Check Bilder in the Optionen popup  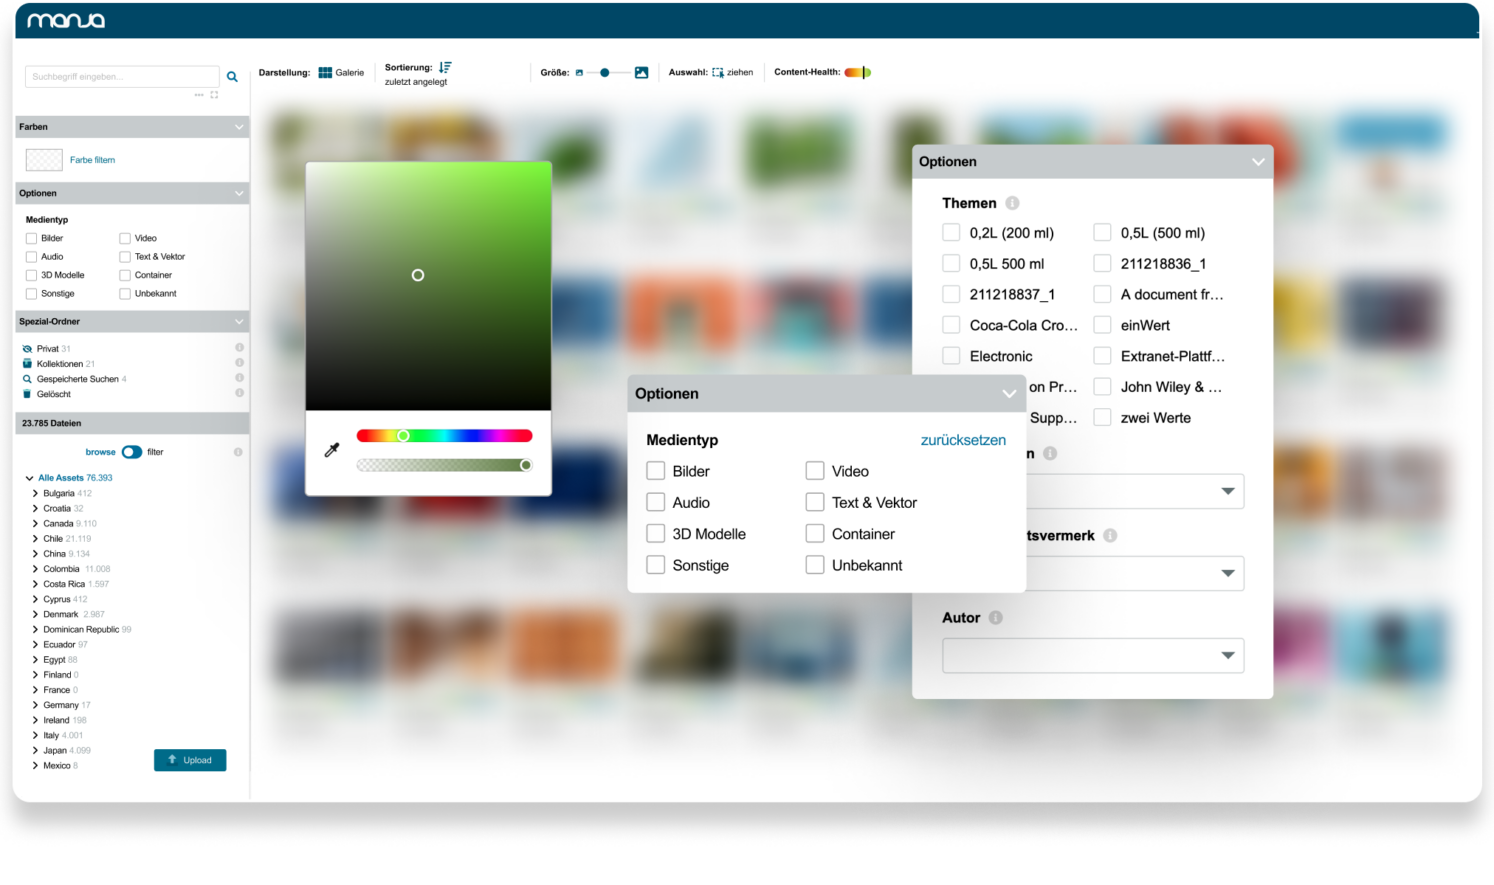656,471
